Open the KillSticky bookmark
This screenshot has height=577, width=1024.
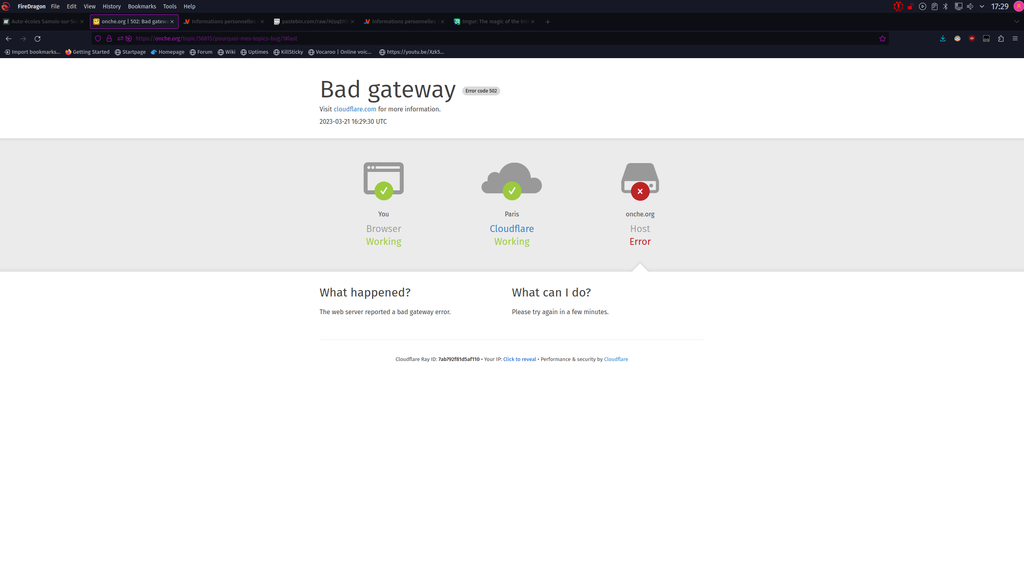[288, 52]
